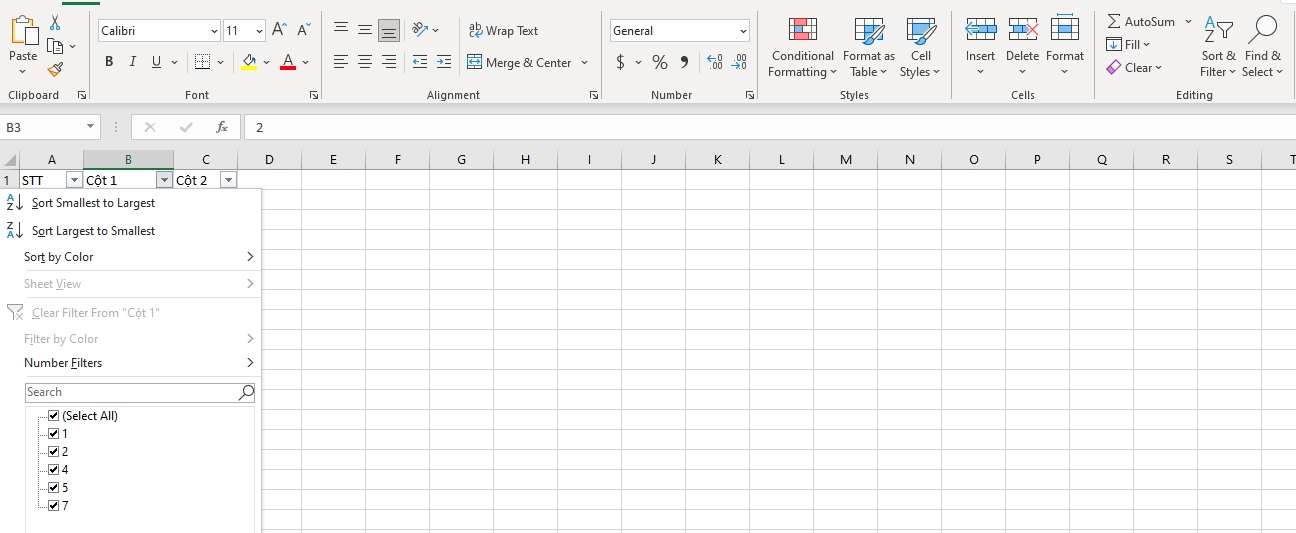Click the Cut scissors icon
Screen dimensions: 1296x533
coord(55,22)
